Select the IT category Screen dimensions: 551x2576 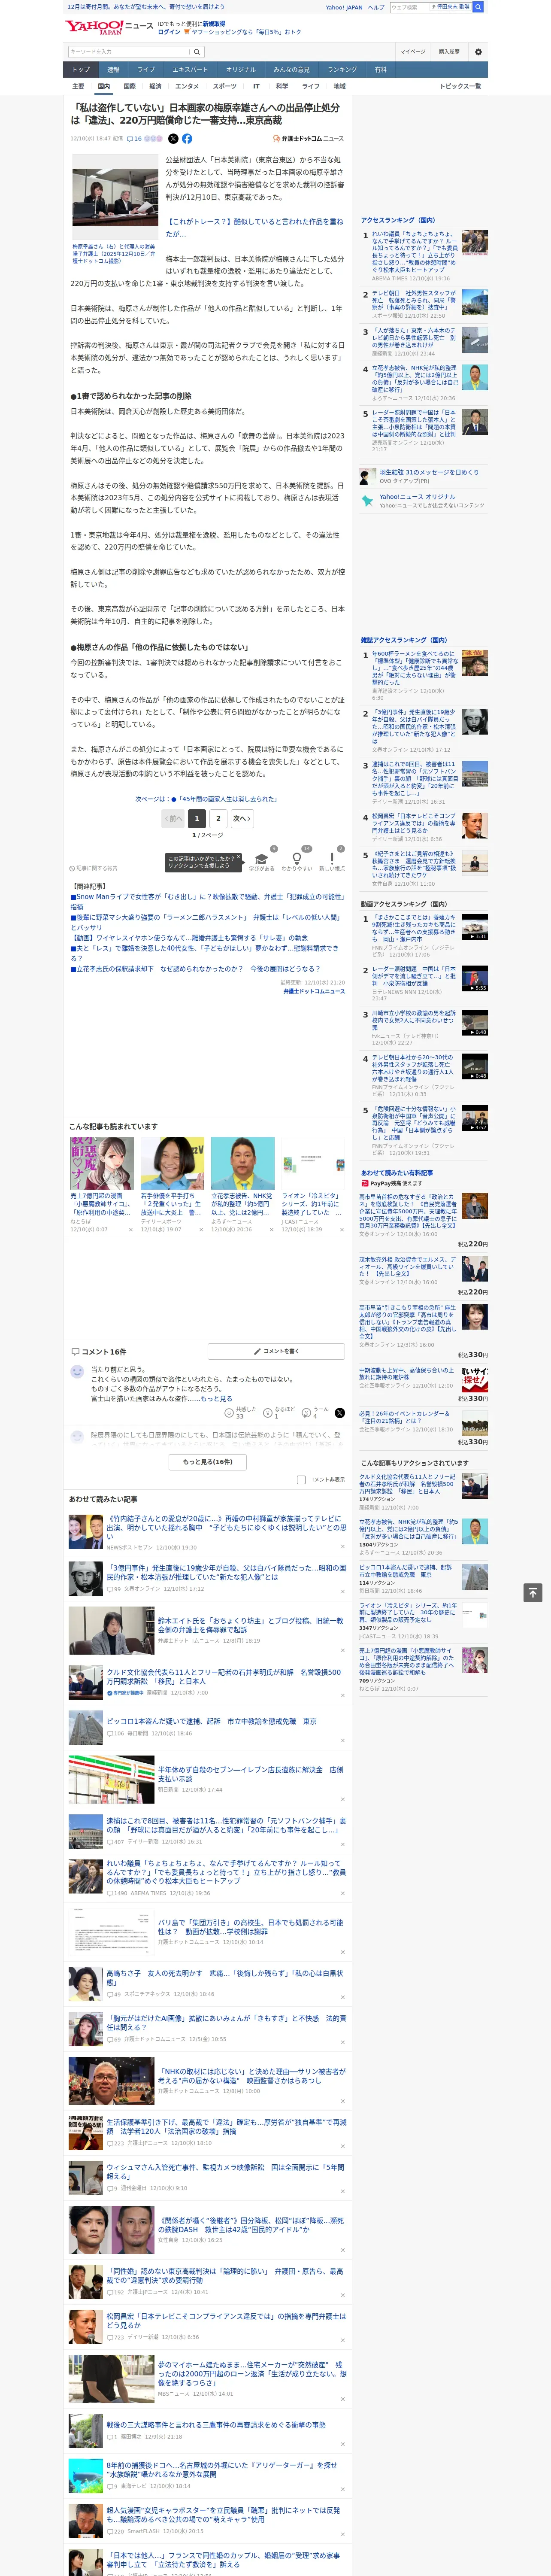pos(256,86)
